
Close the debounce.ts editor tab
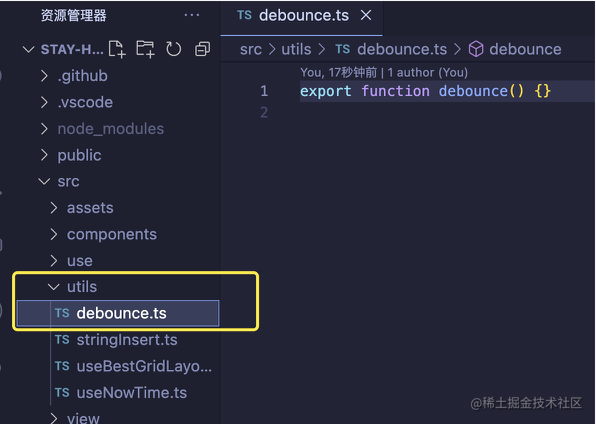point(366,15)
